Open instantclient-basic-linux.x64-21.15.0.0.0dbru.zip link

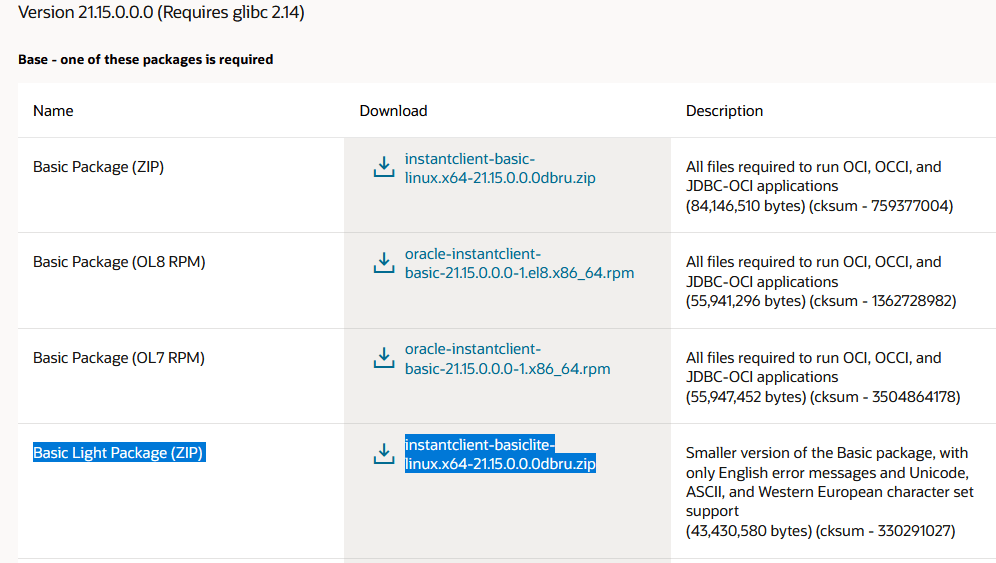click(500, 168)
